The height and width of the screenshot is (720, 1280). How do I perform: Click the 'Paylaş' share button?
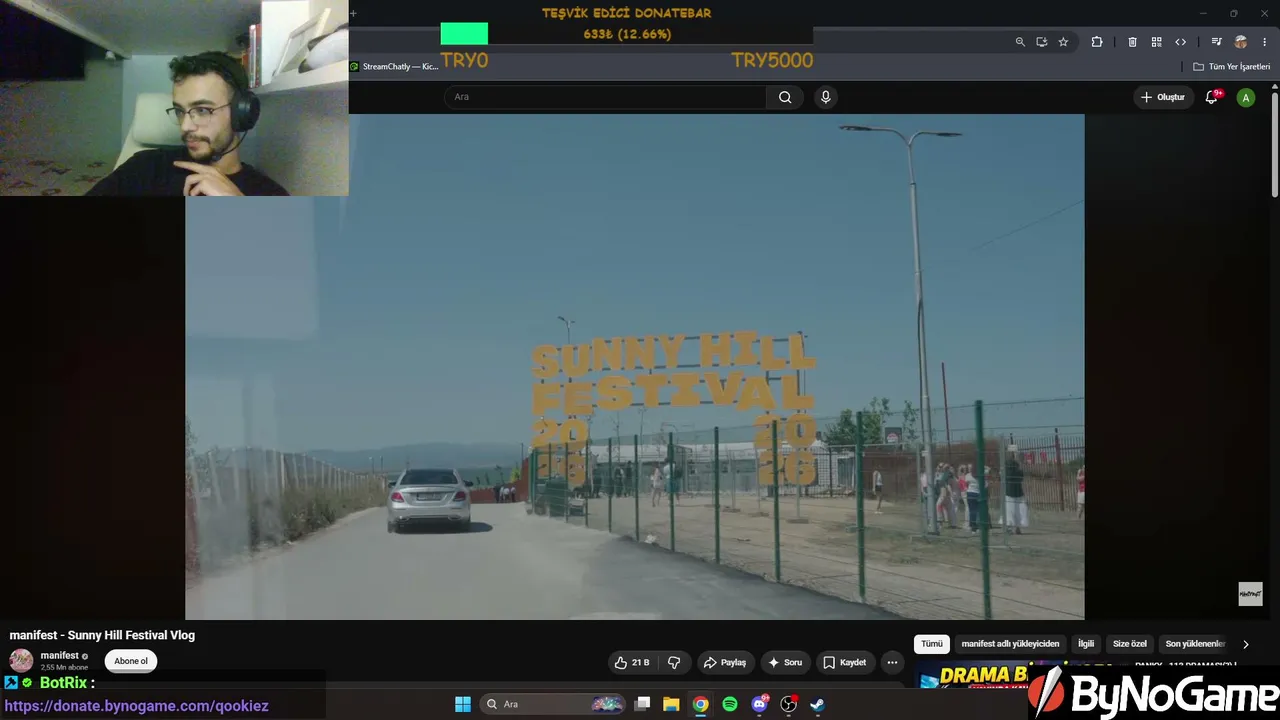pyautogui.click(x=725, y=662)
